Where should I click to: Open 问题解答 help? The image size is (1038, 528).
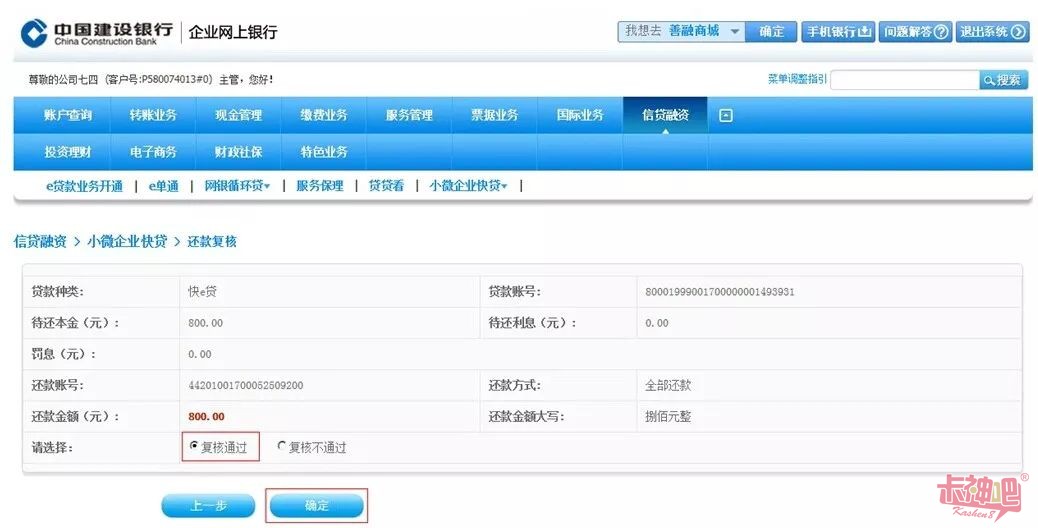click(916, 31)
